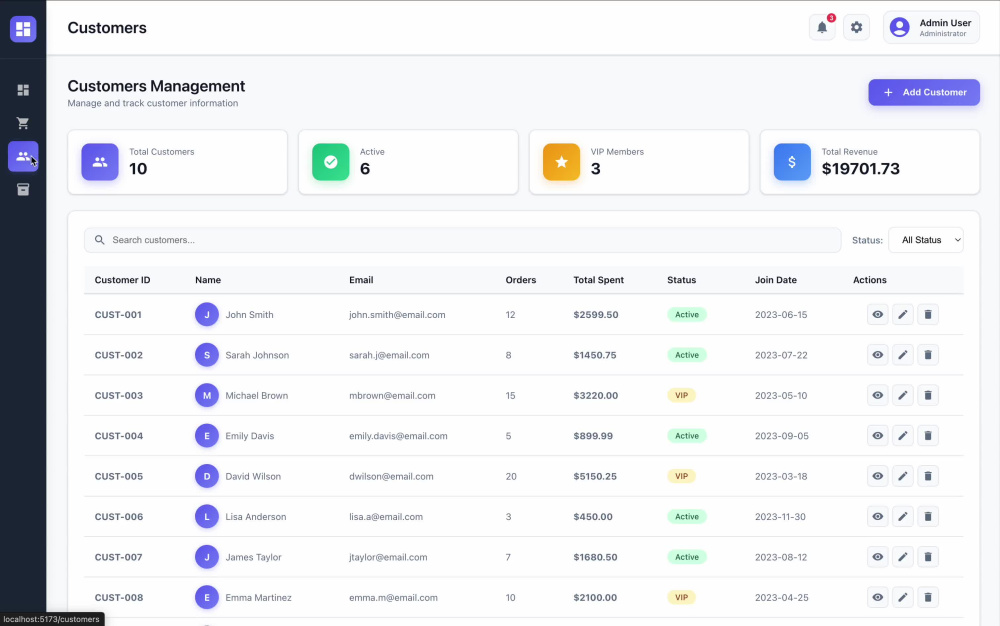This screenshot has width=1000, height=626.
Task: View details eye for Michael Brown
Action: 878,395
